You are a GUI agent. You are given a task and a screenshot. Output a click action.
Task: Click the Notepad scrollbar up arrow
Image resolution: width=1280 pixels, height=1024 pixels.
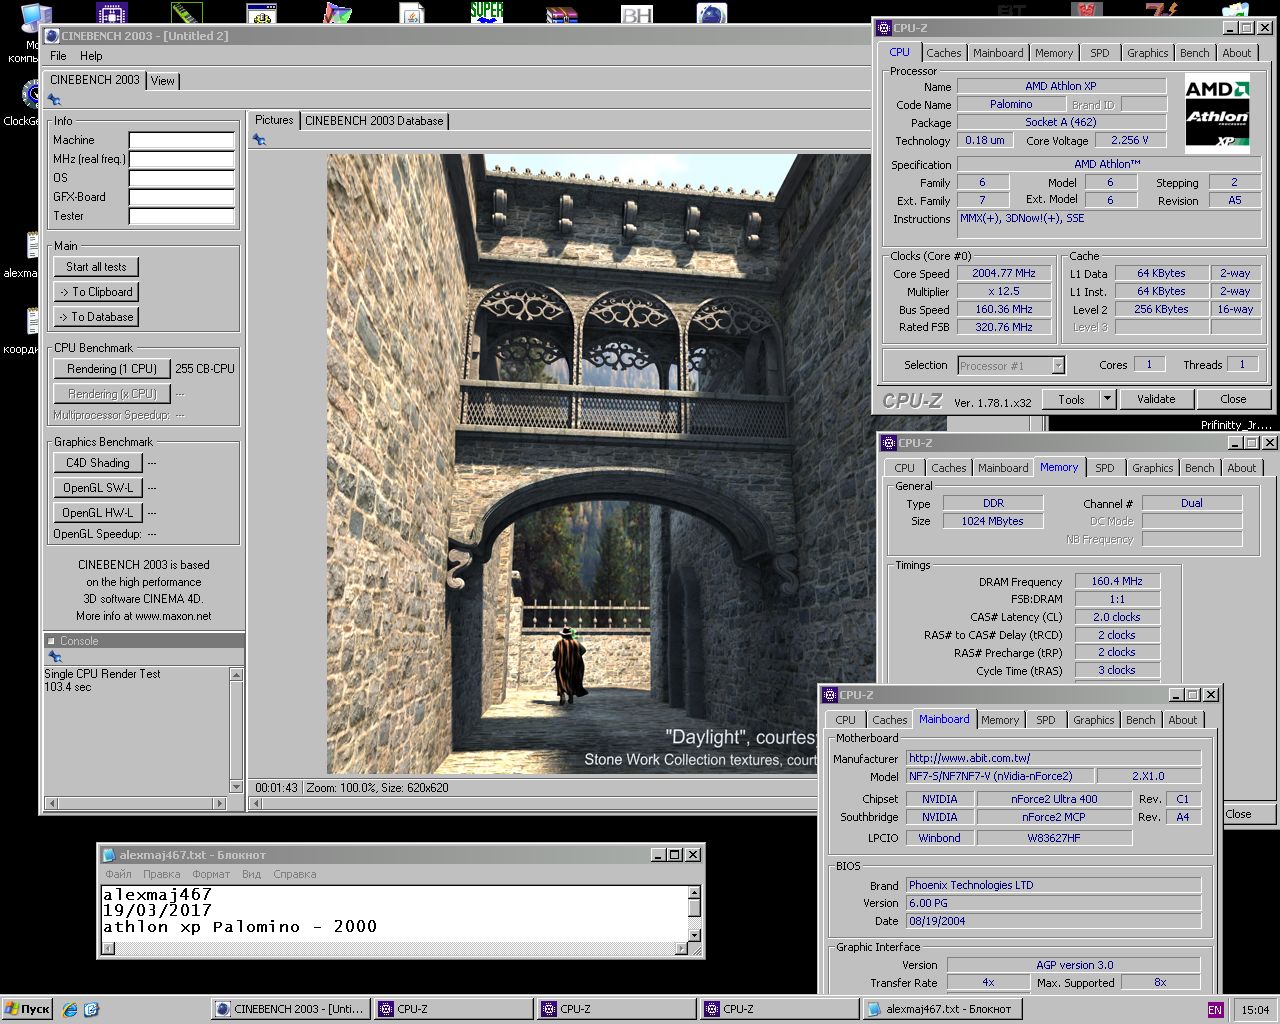[x=695, y=892]
